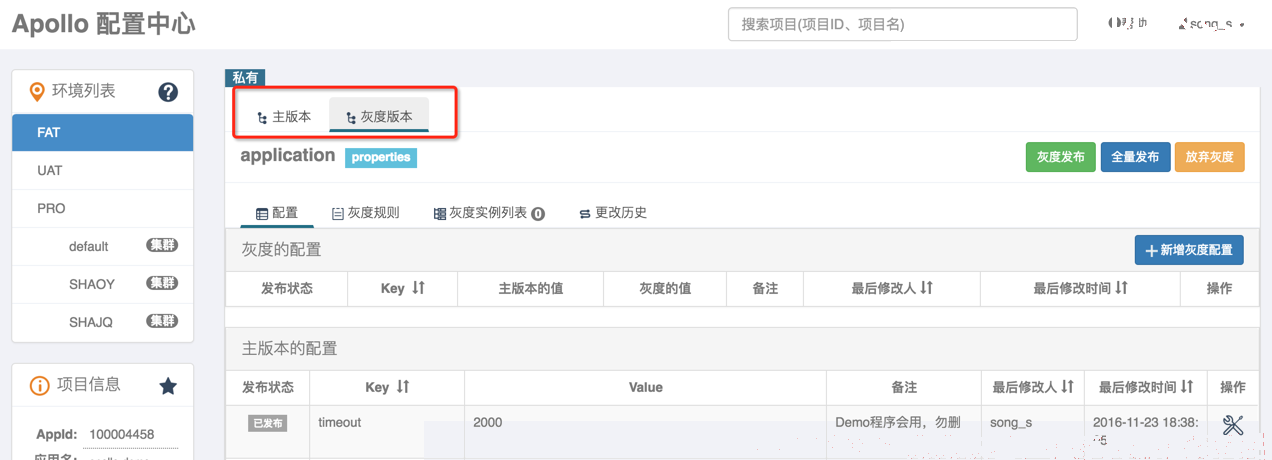
Task: Sort the main version table by 最后修改时间
Action: [1187, 387]
